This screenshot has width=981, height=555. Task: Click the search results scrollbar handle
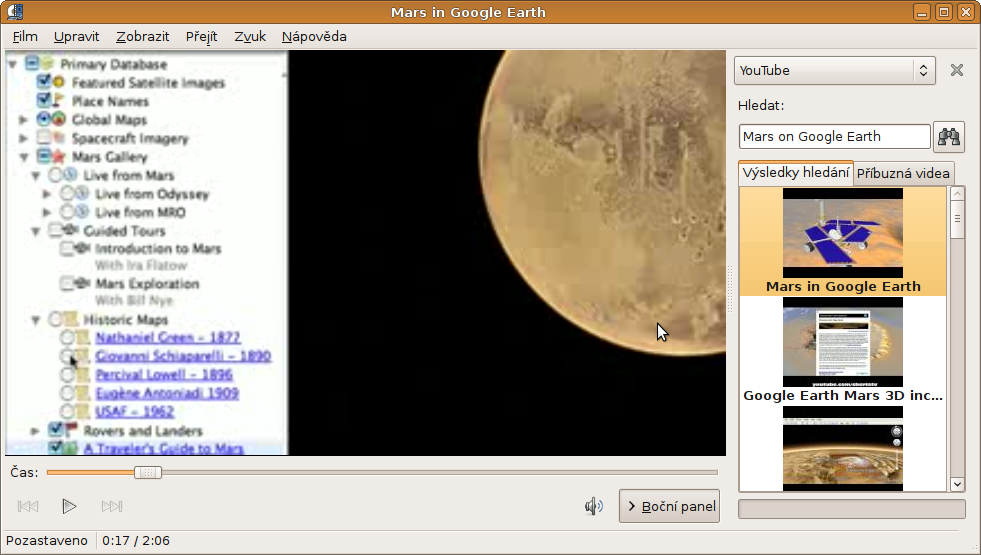(x=957, y=220)
